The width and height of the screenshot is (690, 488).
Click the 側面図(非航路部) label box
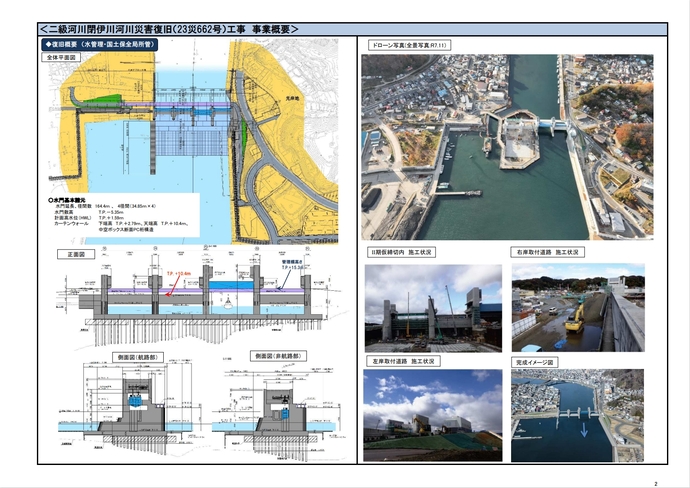pos(279,356)
